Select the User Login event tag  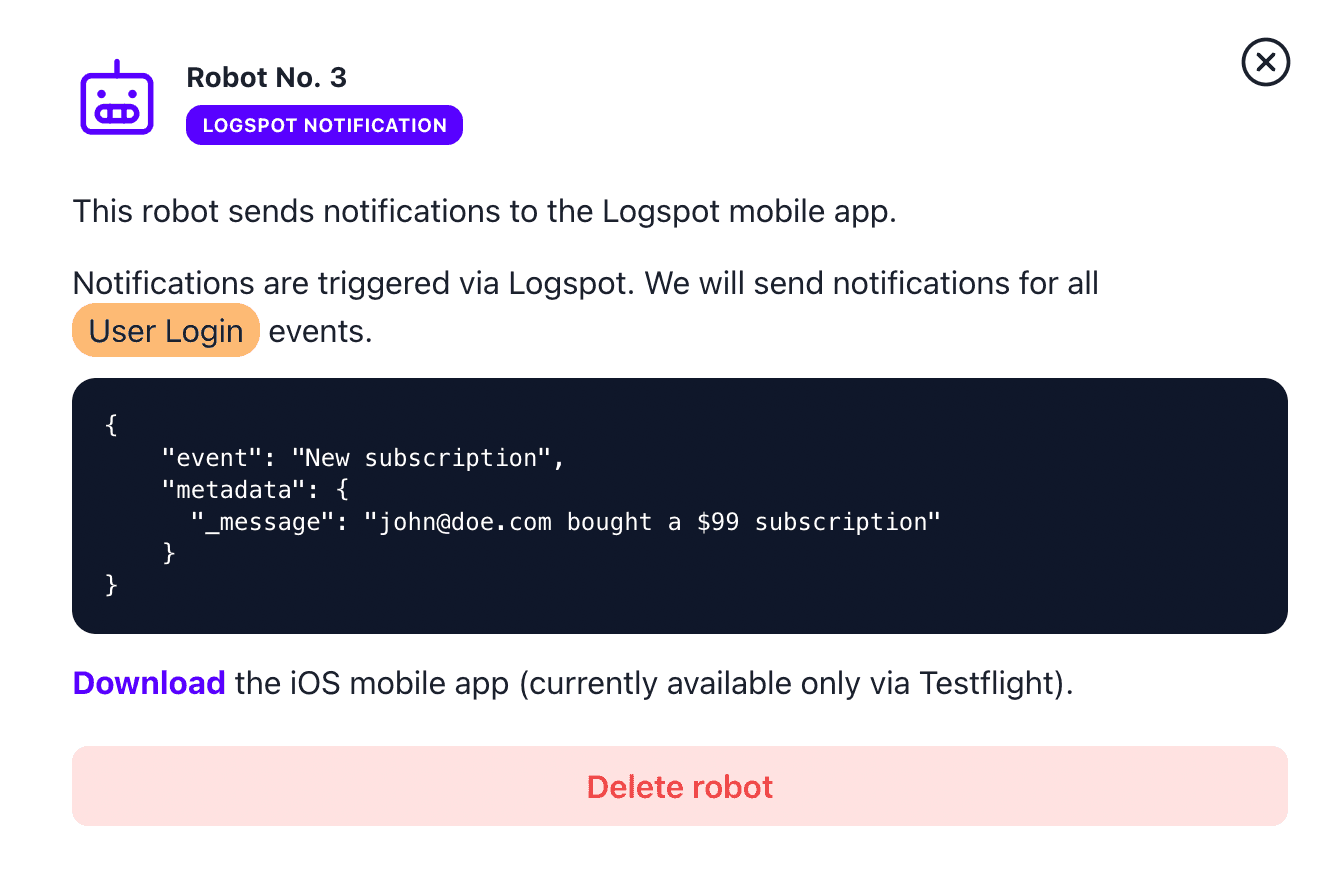coord(166,331)
